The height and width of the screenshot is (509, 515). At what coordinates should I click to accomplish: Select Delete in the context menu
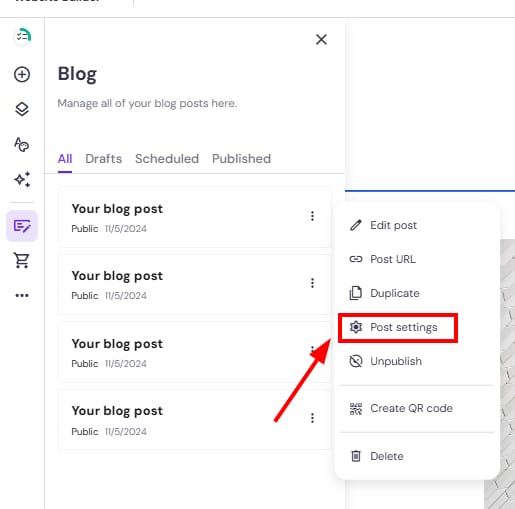(417, 456)
